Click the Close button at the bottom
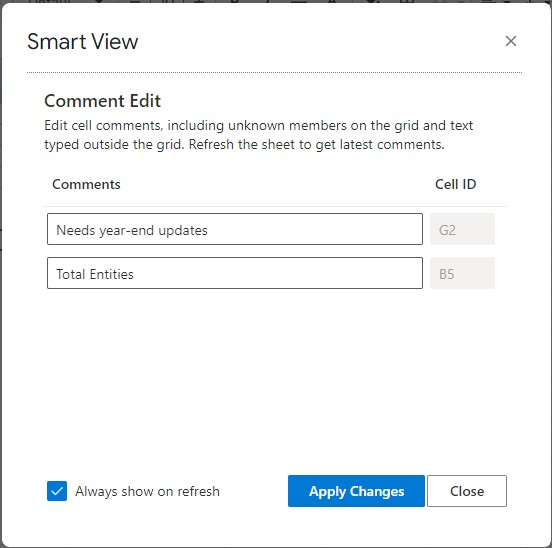 [467, 491]
